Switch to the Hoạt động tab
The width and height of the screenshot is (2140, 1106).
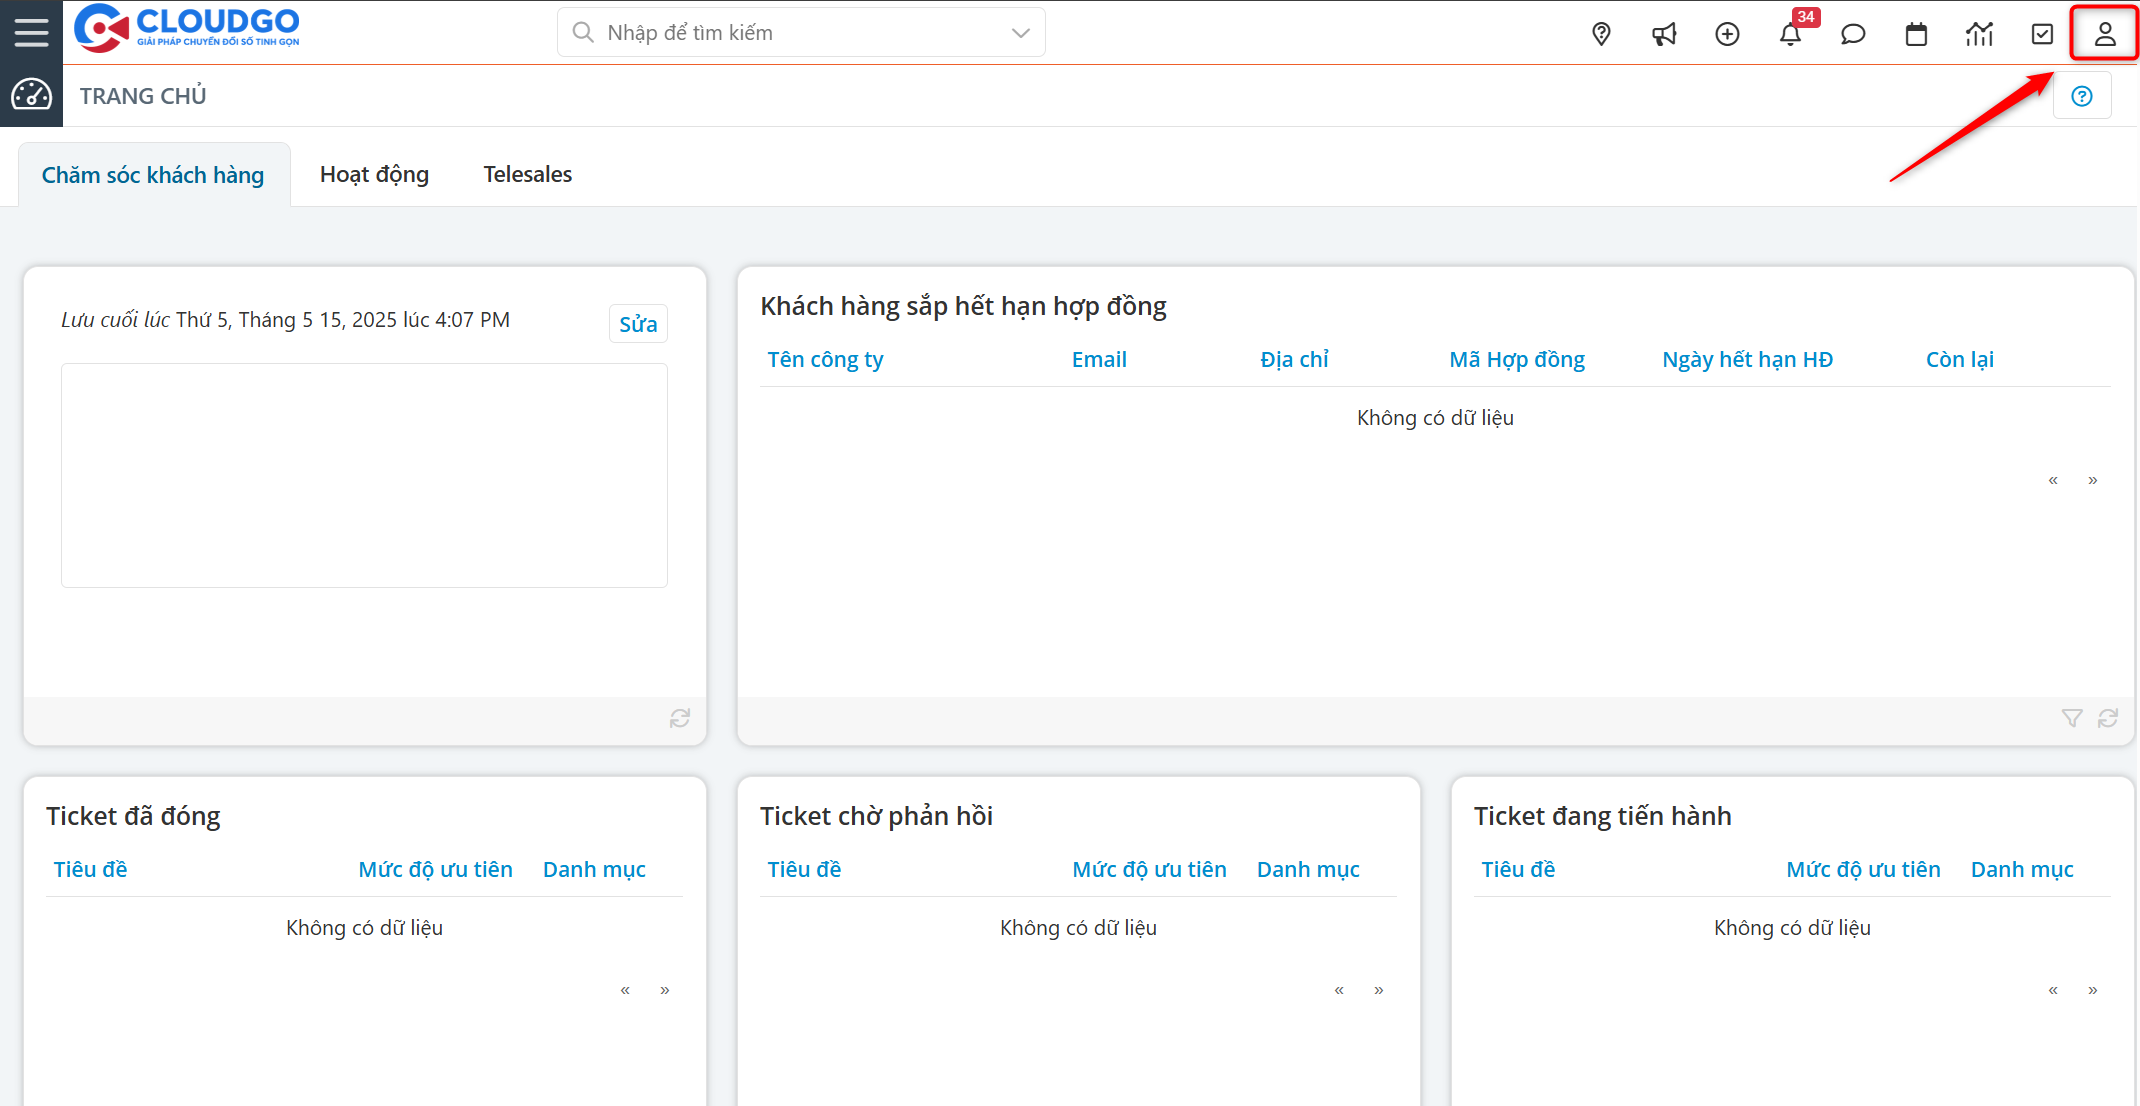pos(374,174)
